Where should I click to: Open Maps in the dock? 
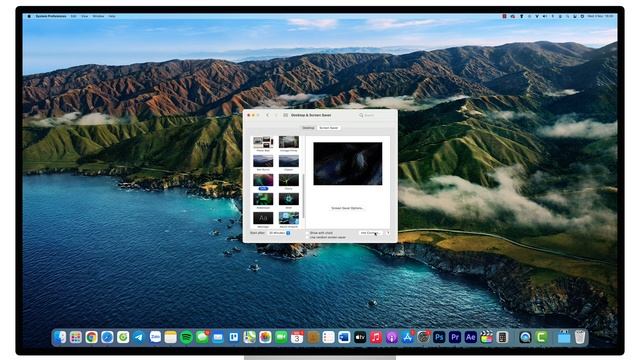249,337
